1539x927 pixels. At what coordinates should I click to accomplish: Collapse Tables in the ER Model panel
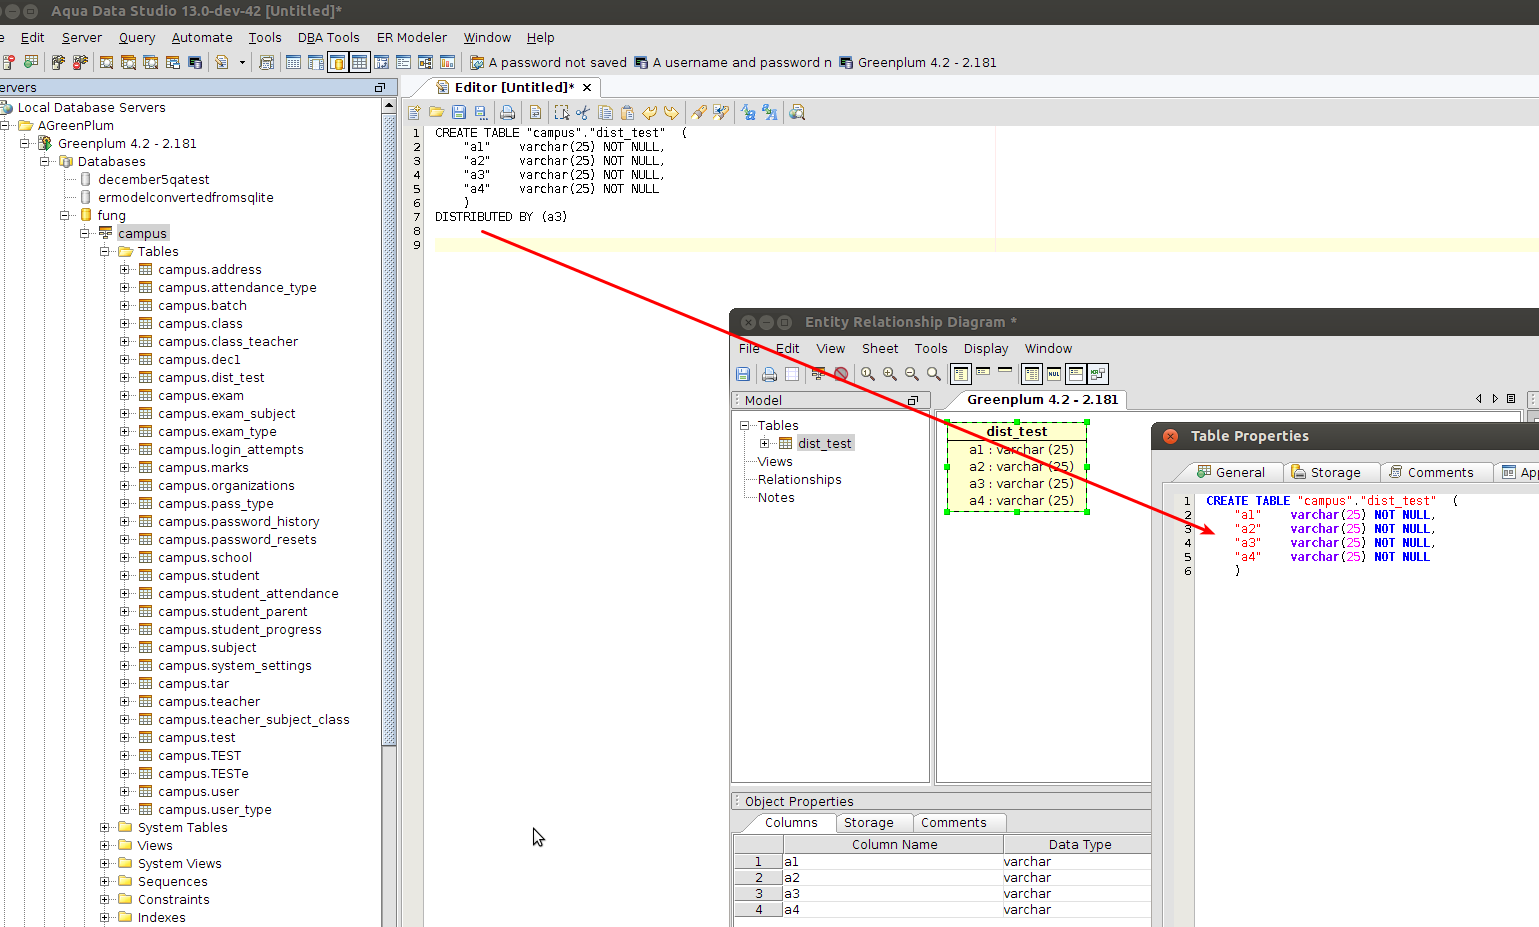pyautogui.click(x=745, y=426)
